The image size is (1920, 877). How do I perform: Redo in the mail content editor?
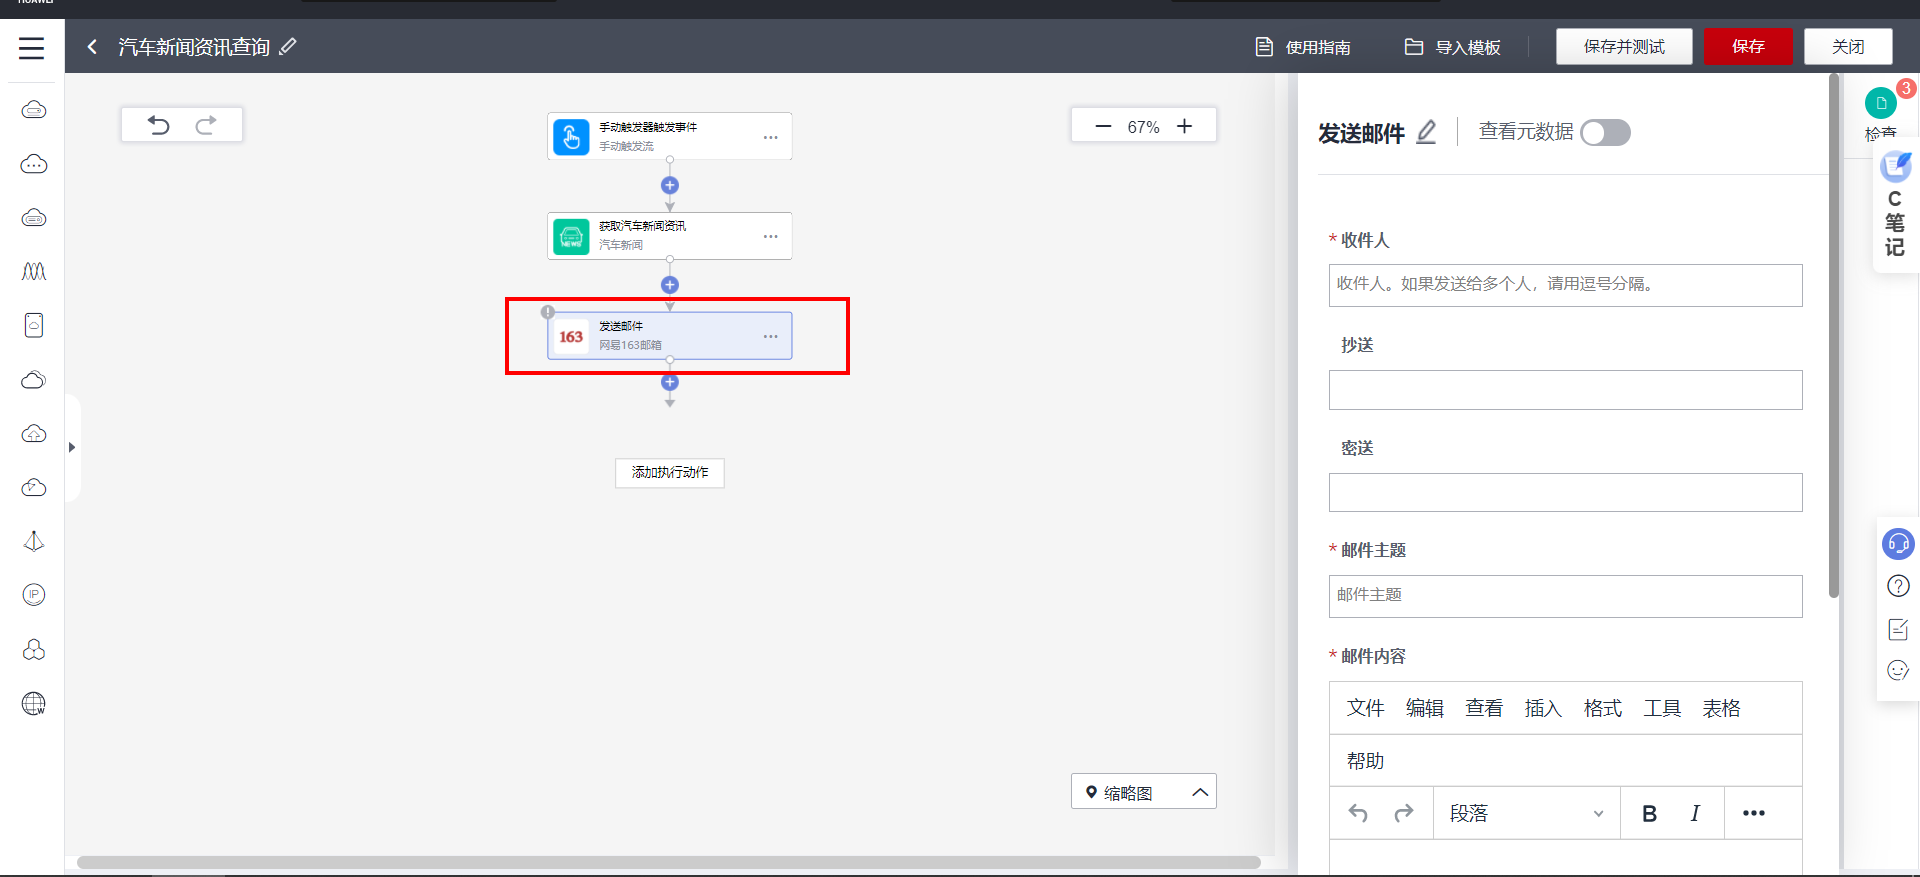(1404, 813)
